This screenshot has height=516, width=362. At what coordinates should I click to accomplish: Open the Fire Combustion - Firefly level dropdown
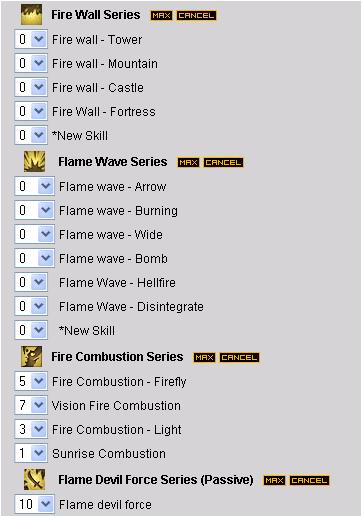pos(31,381)
